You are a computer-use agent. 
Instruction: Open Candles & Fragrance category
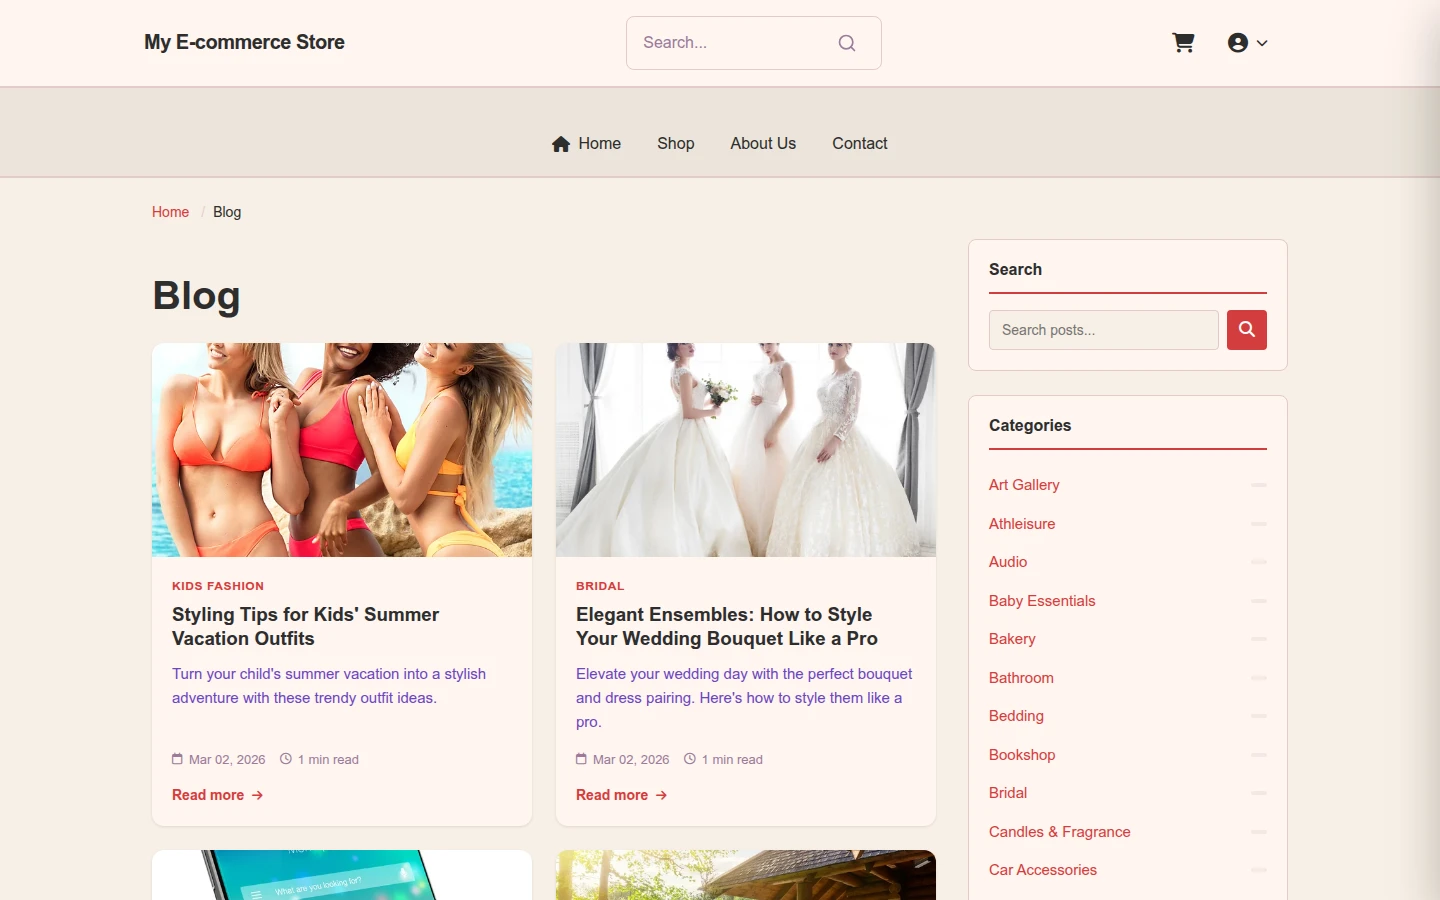[x=1060, y=832]
